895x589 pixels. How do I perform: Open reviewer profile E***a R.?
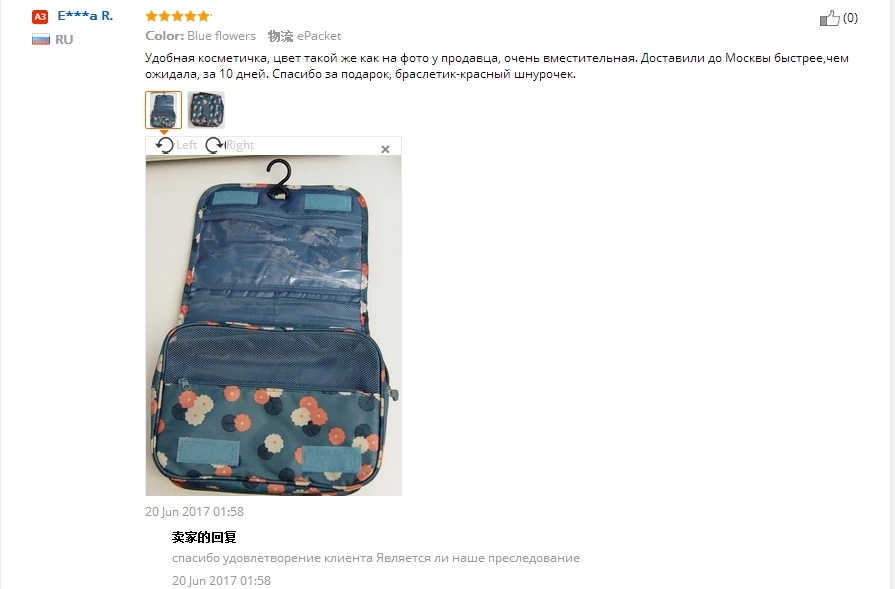[85, 16]
